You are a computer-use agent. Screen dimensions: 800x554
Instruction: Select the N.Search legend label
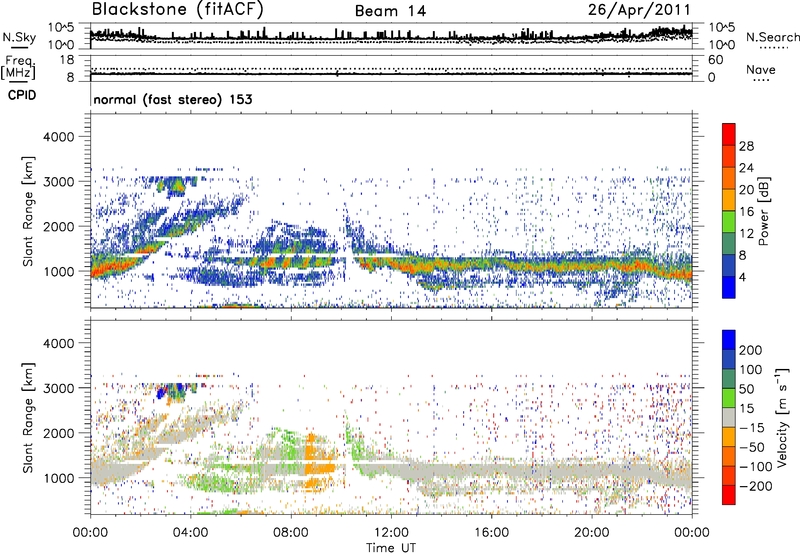(x=772, y=37)
